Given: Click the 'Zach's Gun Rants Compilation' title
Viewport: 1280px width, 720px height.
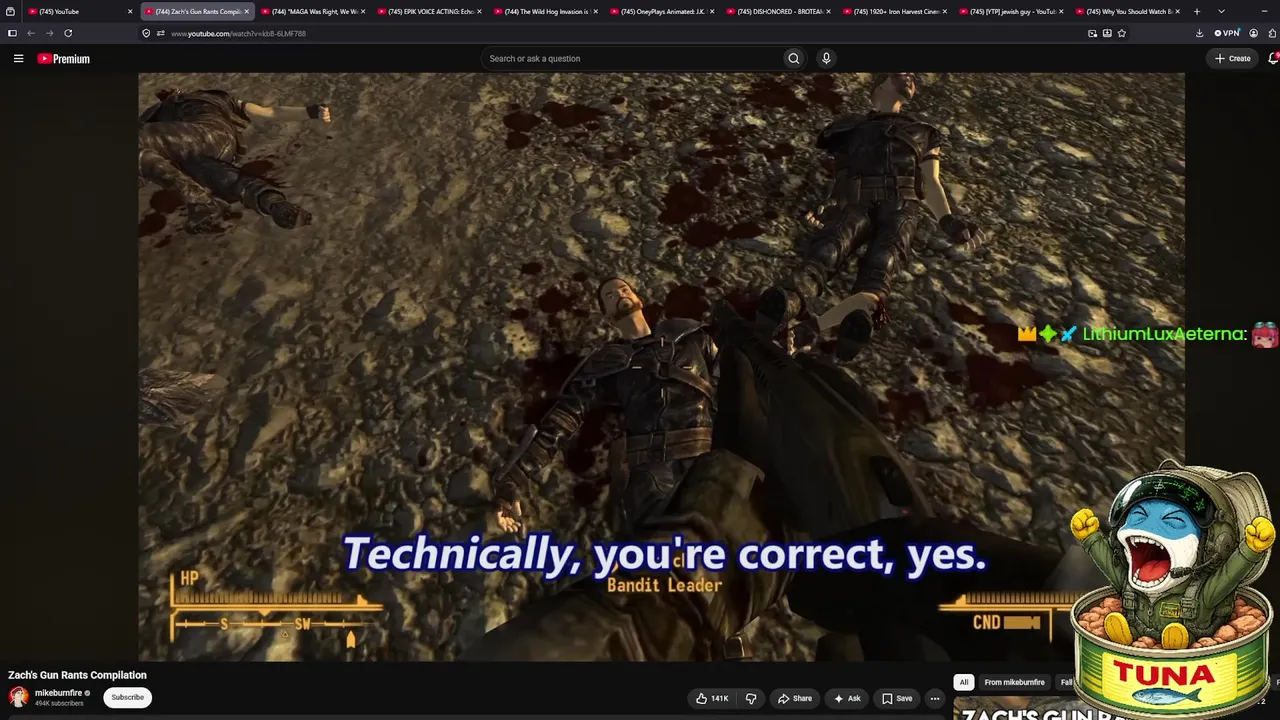Looking at the screenshot, I should (77, 675).
